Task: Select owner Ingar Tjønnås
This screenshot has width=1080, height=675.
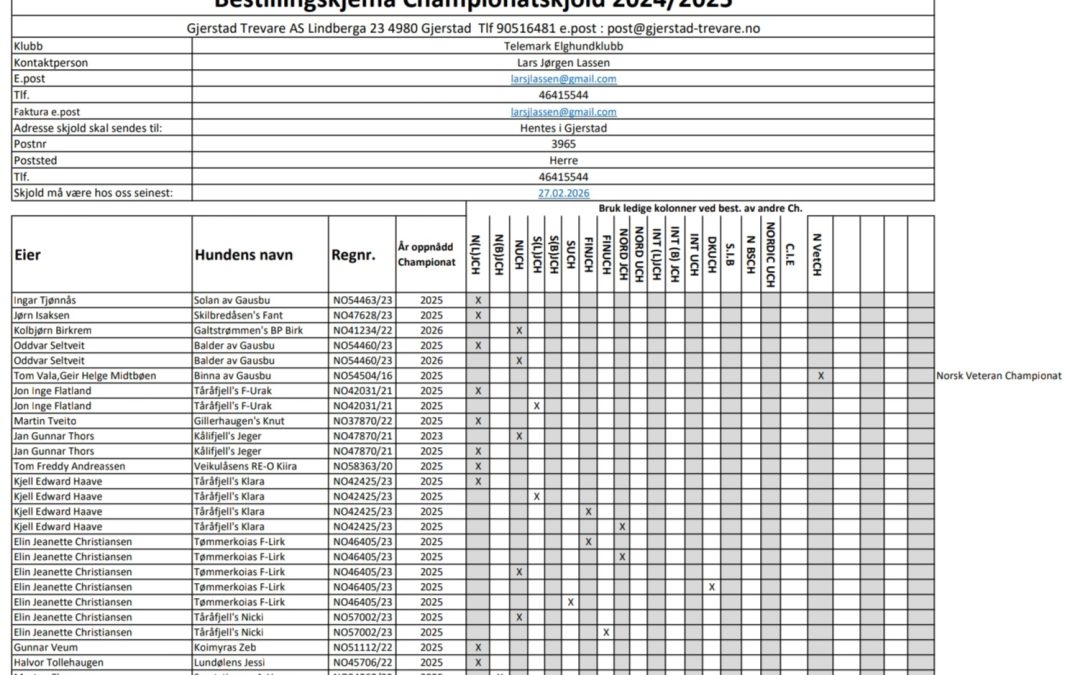Action: click(45, 300)
